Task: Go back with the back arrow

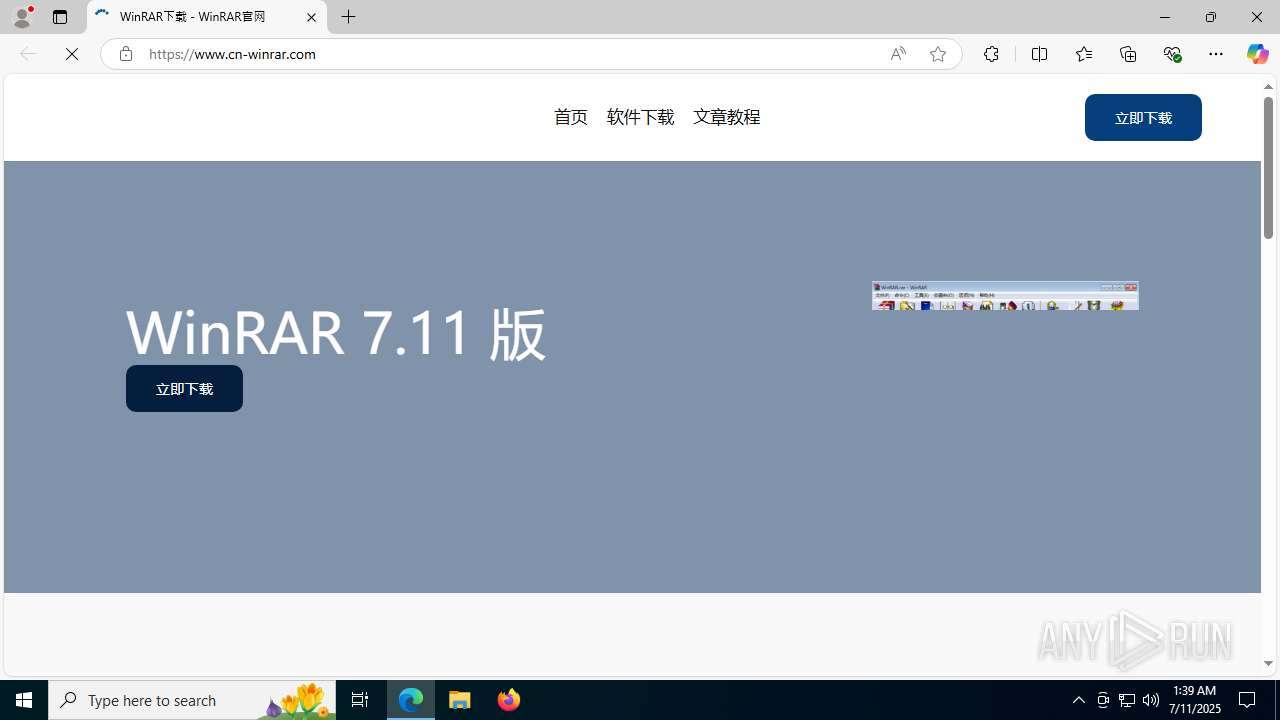Action: 27,54
